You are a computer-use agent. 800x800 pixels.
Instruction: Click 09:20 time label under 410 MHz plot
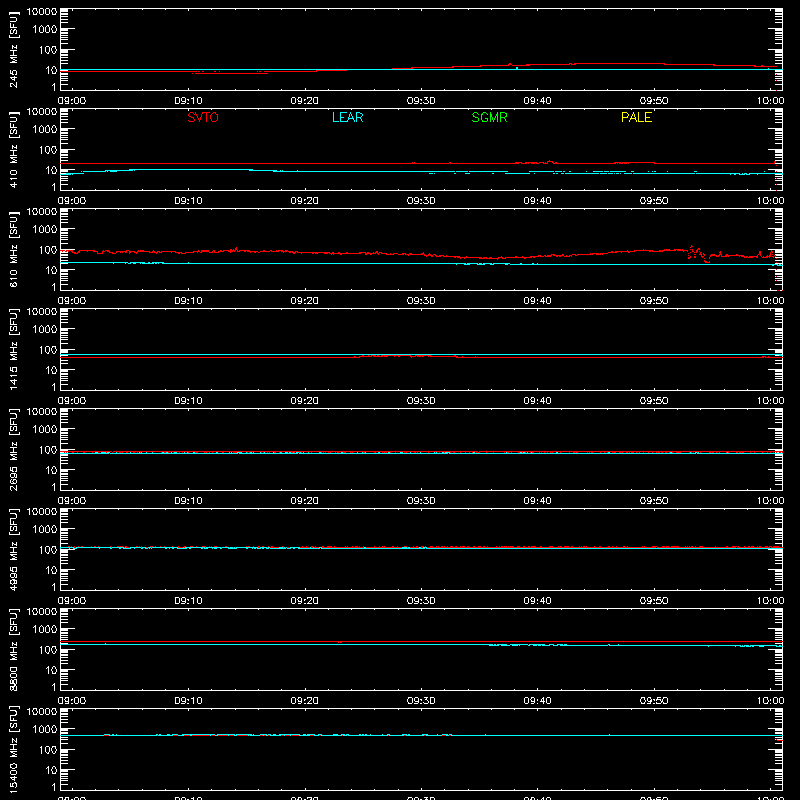[305, 201]
